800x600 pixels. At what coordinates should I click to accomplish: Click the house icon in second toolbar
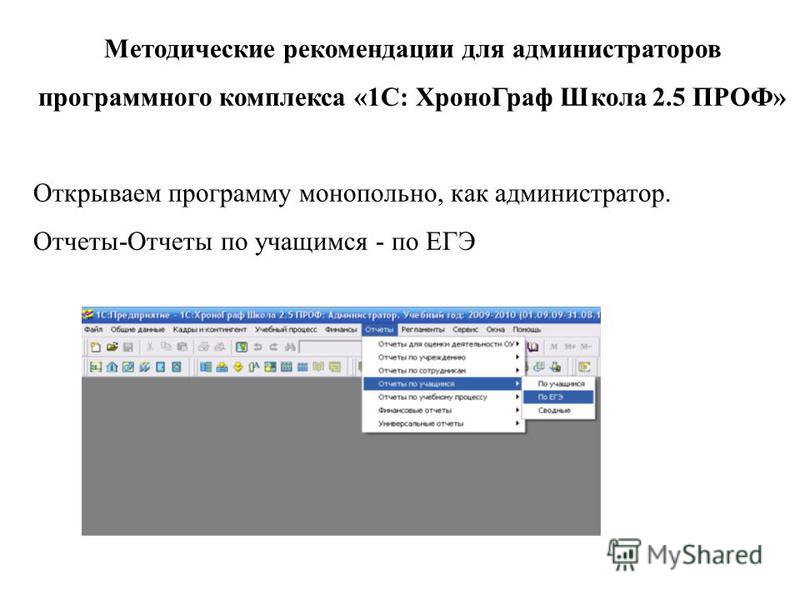112,366
